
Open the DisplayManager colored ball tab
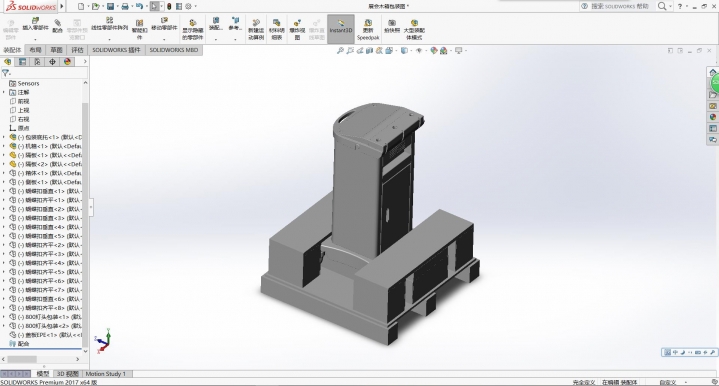(67, 61)
